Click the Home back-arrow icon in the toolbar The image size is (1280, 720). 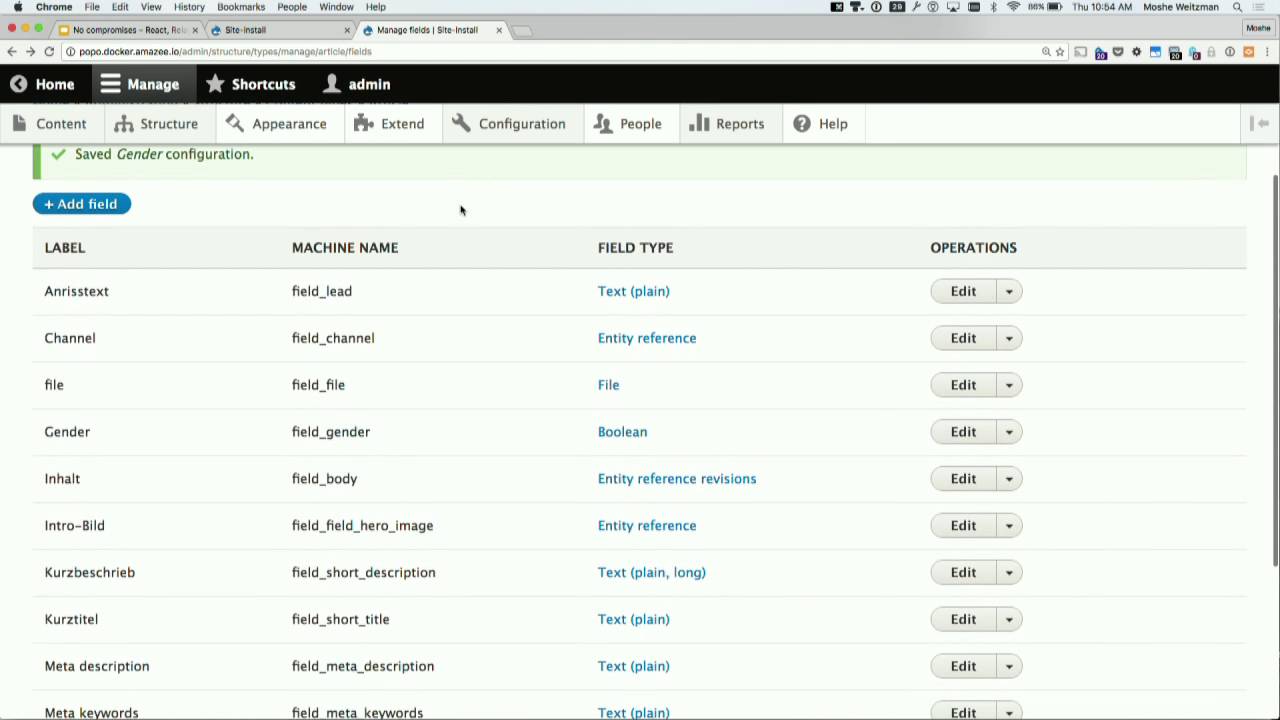(x=18, y=84)
